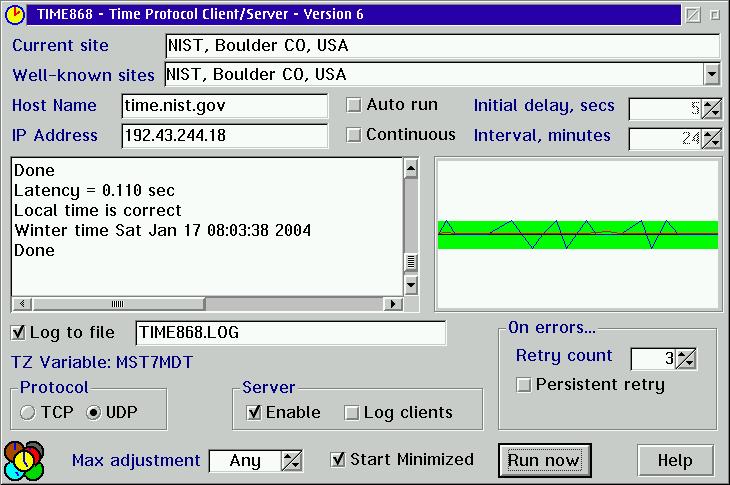This screenshot has width=730, height=485.
Task: Click the Host Name input field
Action: tap(224, 106)
